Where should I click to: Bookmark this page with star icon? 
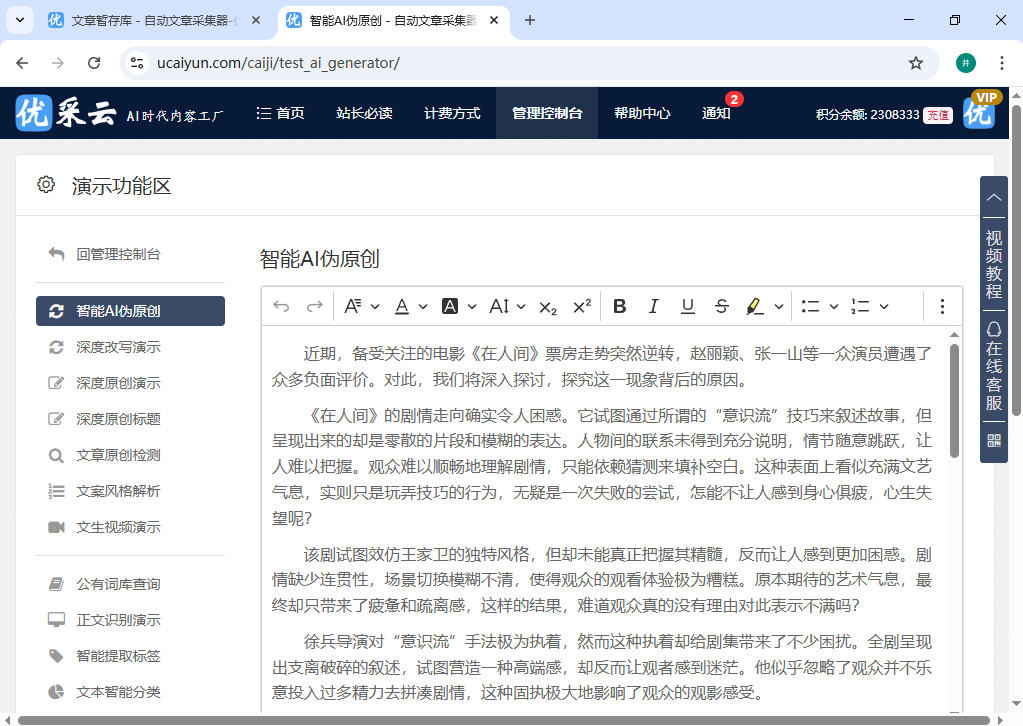point(915,63)
